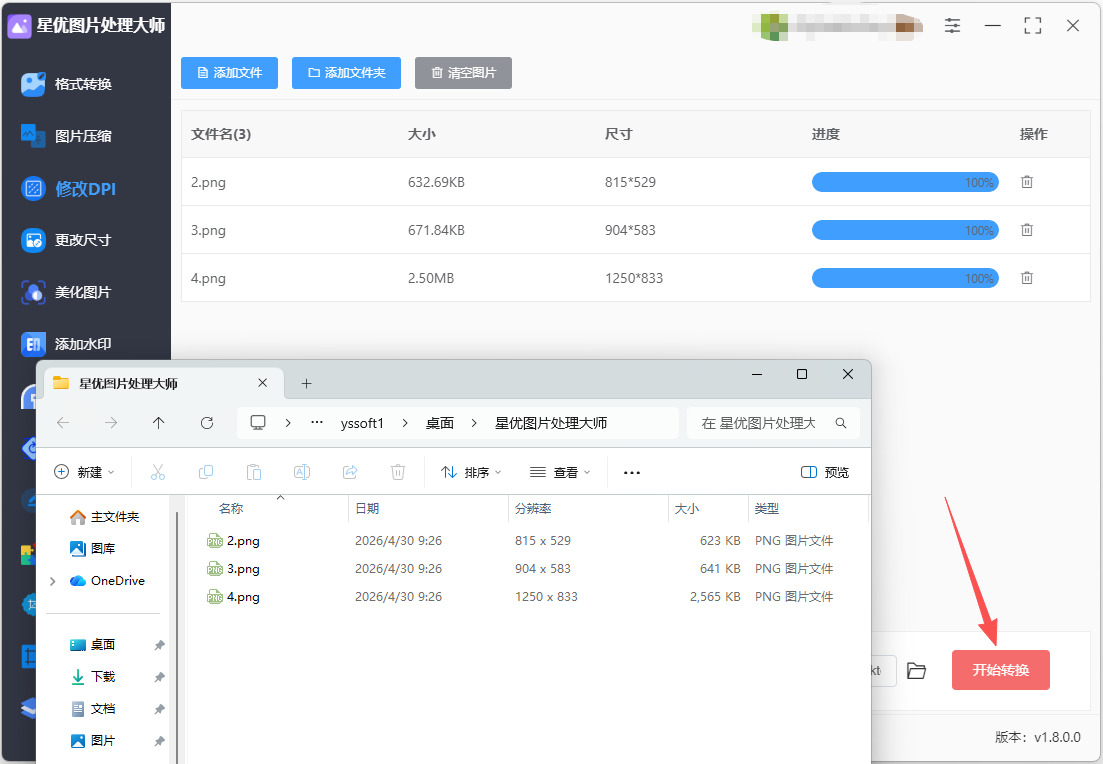1103x764 pixels.
Task: Delete the 4.png row in image list
Action: (x=1027, y=278)
